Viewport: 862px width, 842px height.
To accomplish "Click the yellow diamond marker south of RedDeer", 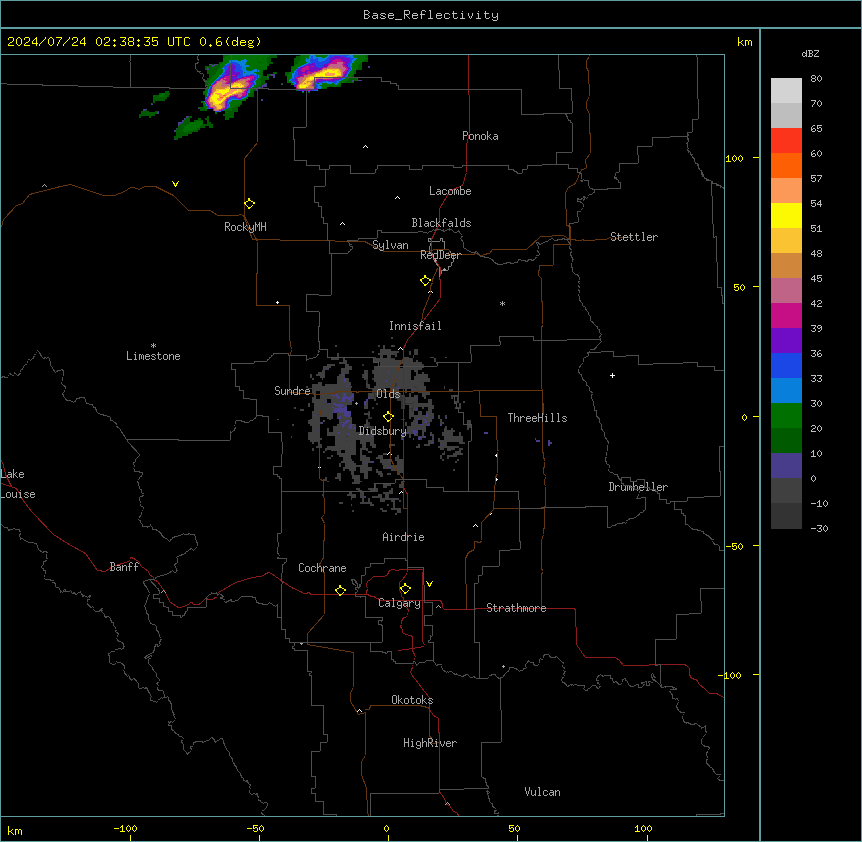I will pyautogui.click(x=426, y=281).
